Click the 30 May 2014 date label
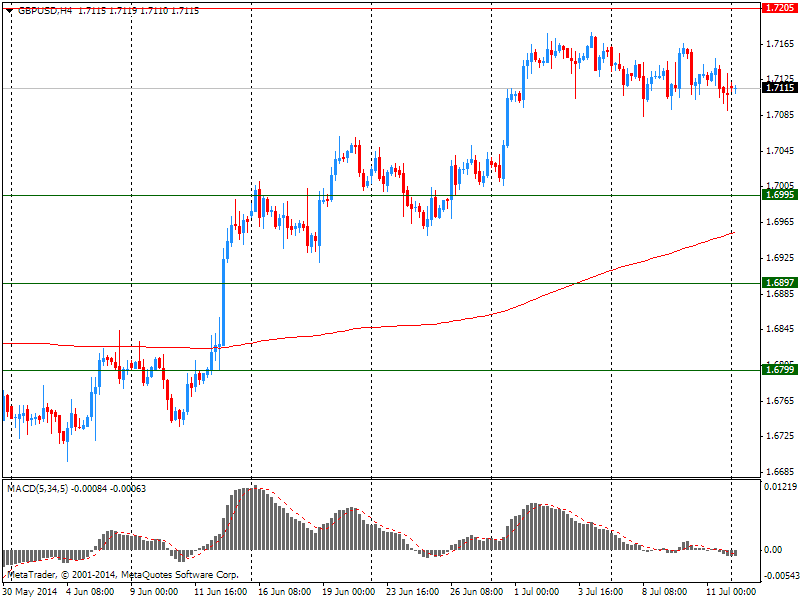The width and height of the screenshot is (800, 600). [30, 592]
